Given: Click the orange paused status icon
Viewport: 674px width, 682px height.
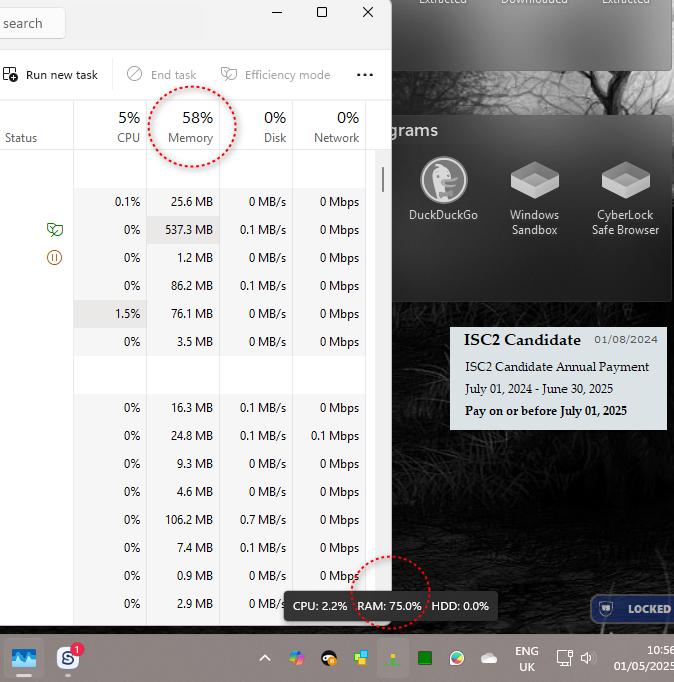Looking at the screenshot, I should (x=54, y=257).
